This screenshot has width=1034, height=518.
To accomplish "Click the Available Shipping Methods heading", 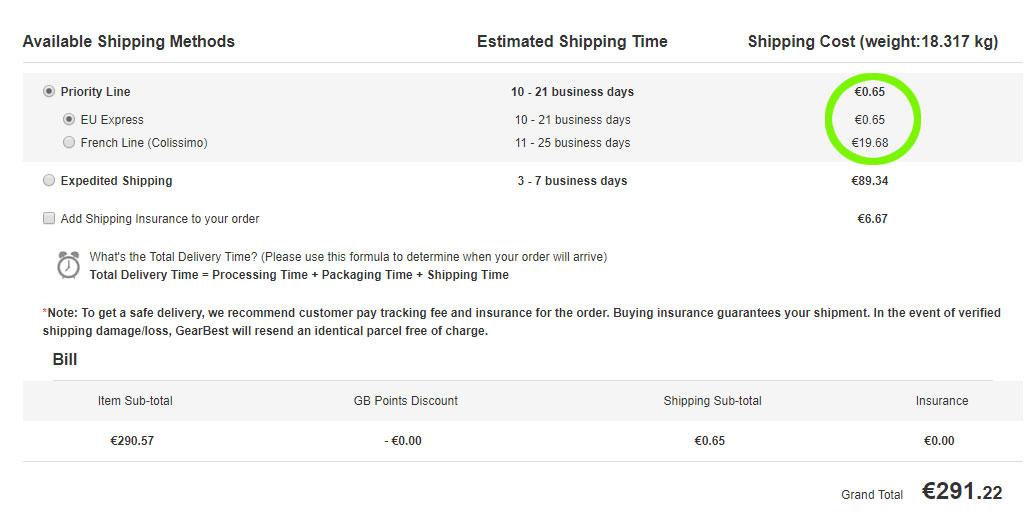I will click(129, 42).
